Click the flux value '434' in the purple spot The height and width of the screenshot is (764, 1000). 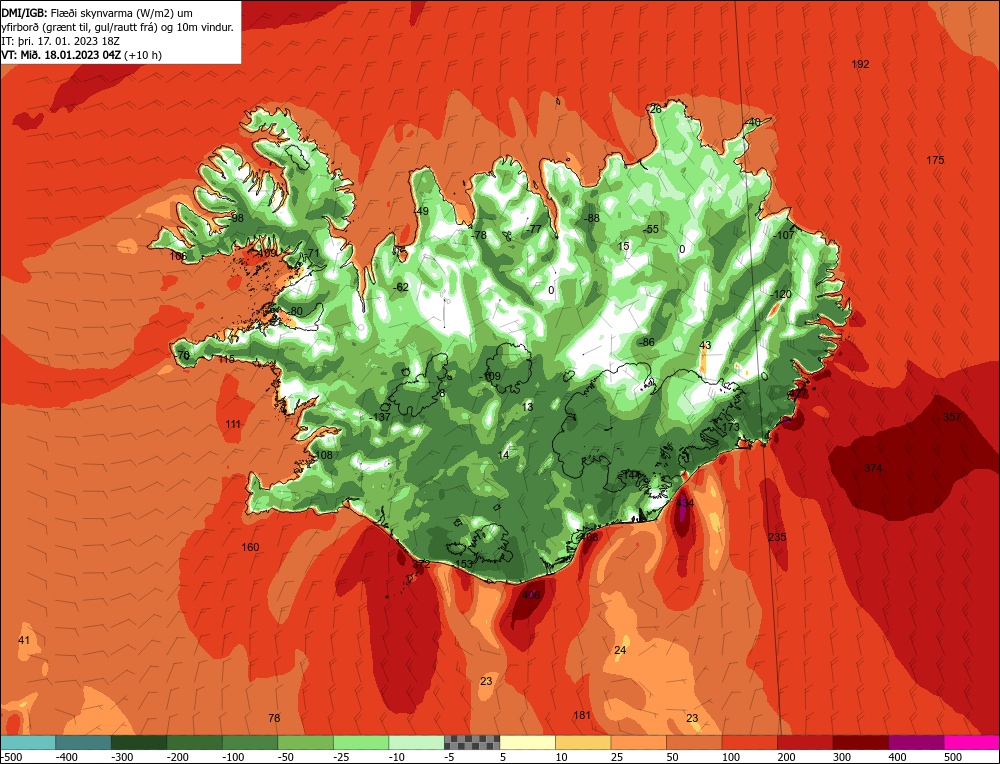click(x=684, y=503)
